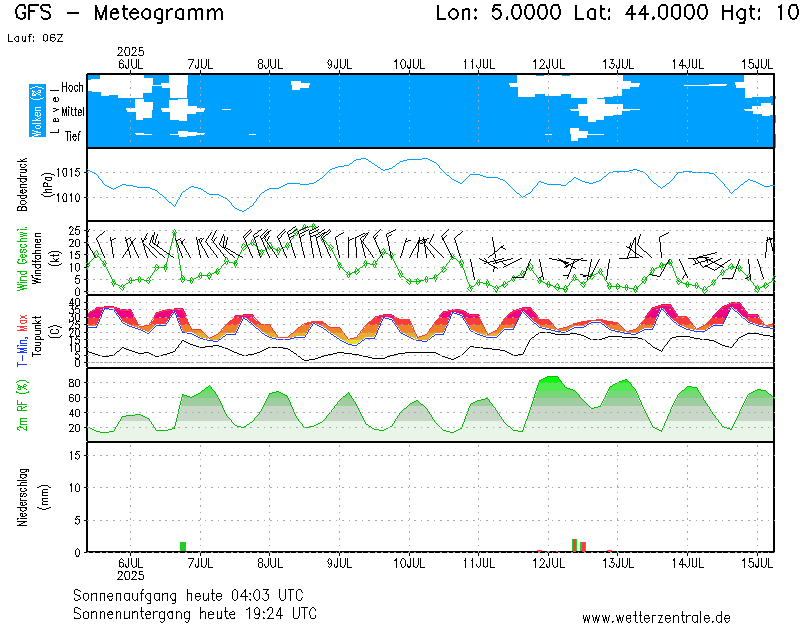
Task: Click the '80' humidity axis value
Action: pyautogui.click(x=74, y=383)
